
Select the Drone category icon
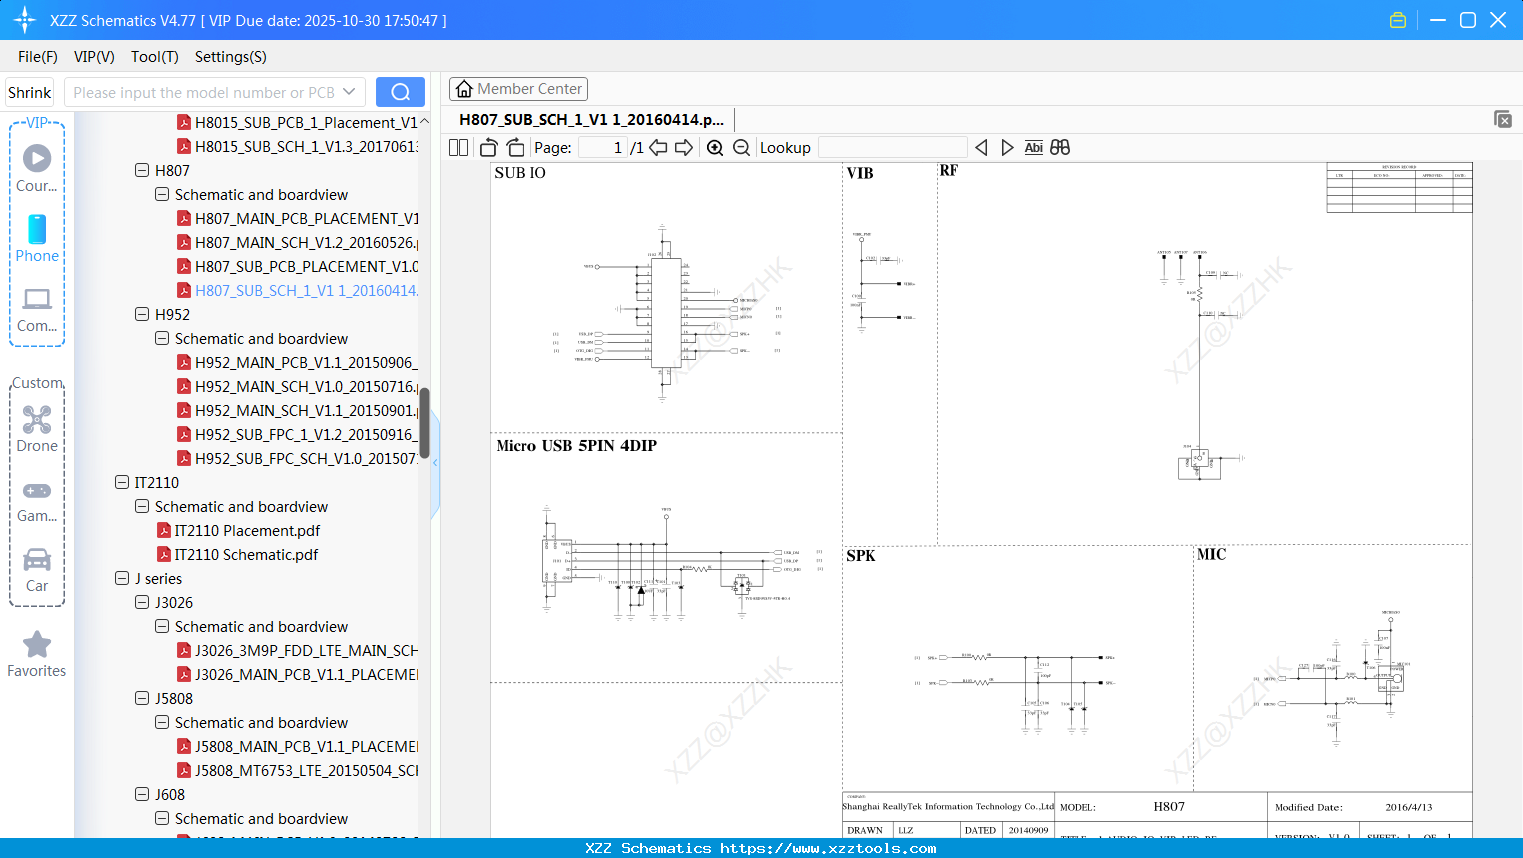pyautogui.click(x=37, y=429)
